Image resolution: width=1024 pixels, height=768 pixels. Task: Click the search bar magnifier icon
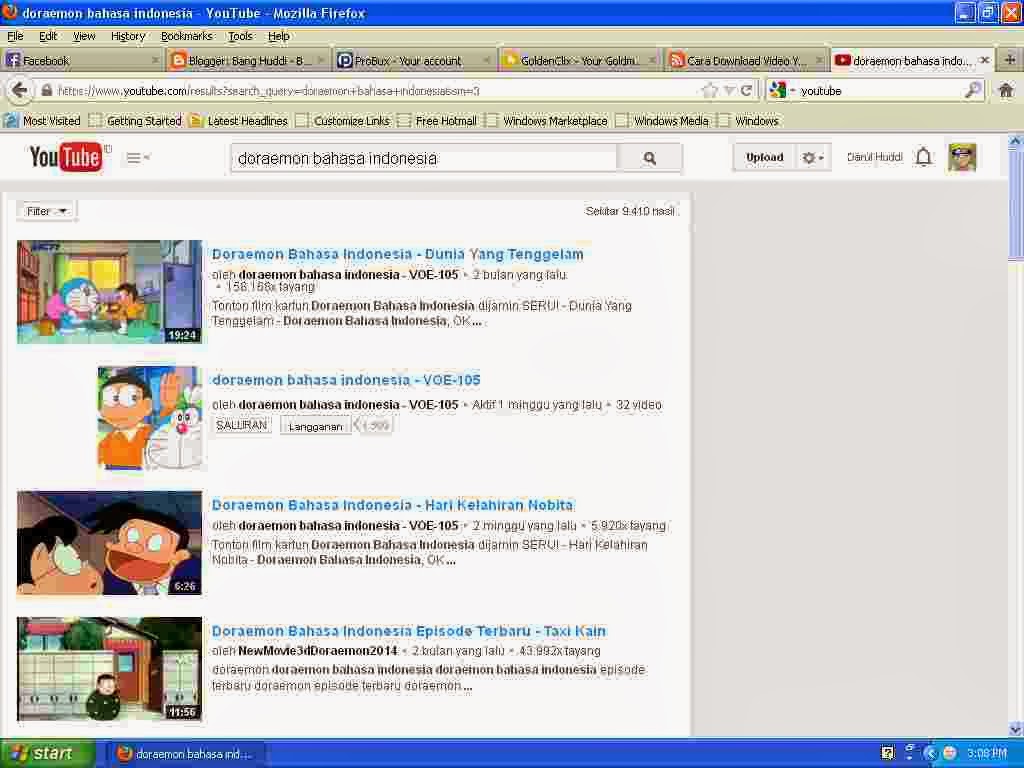[973, 91]
